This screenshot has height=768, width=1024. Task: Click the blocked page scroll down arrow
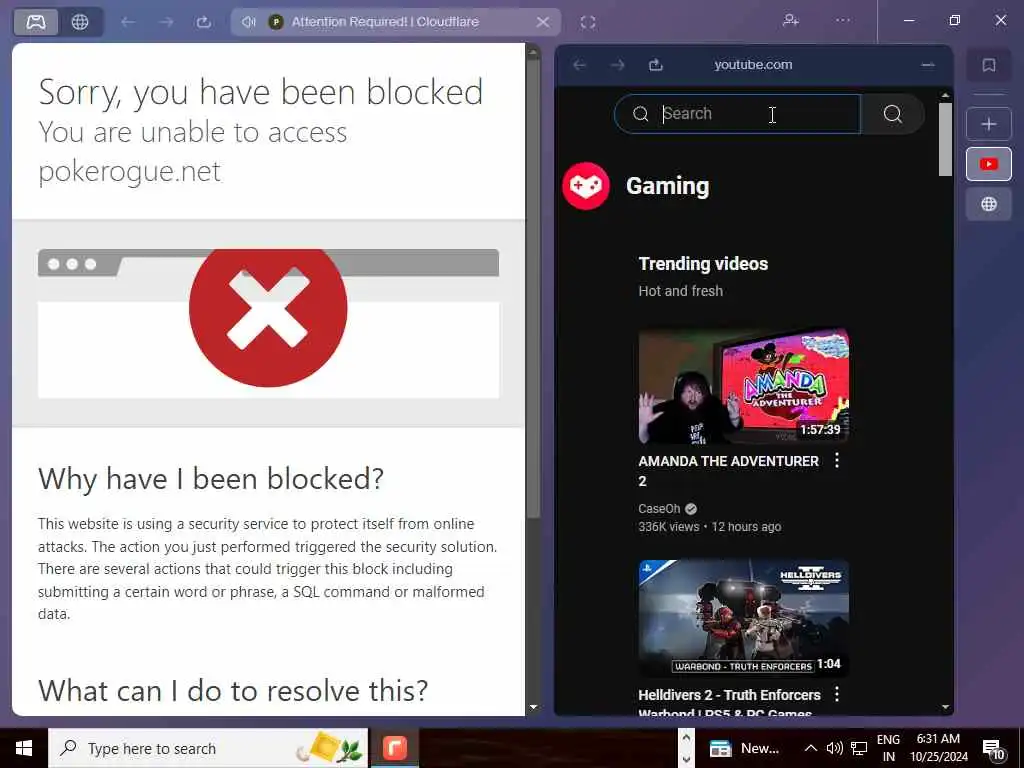point(533,707)
